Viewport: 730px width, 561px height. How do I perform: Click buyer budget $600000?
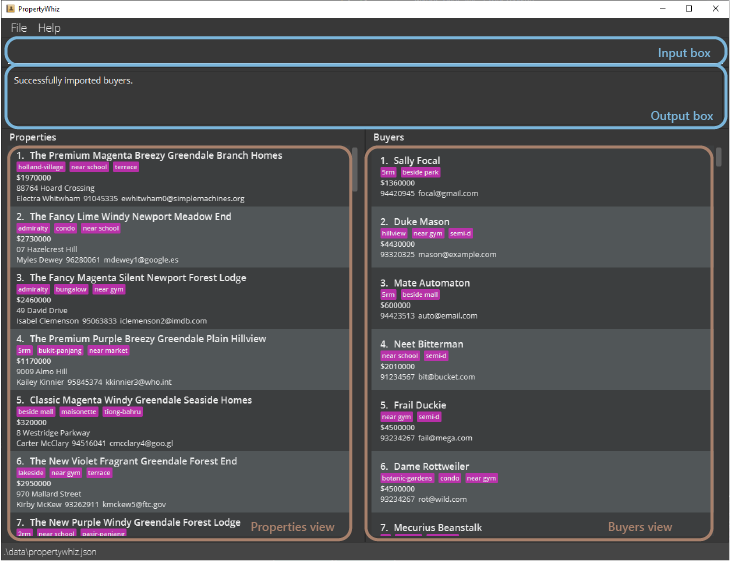[x=395, y=305]
